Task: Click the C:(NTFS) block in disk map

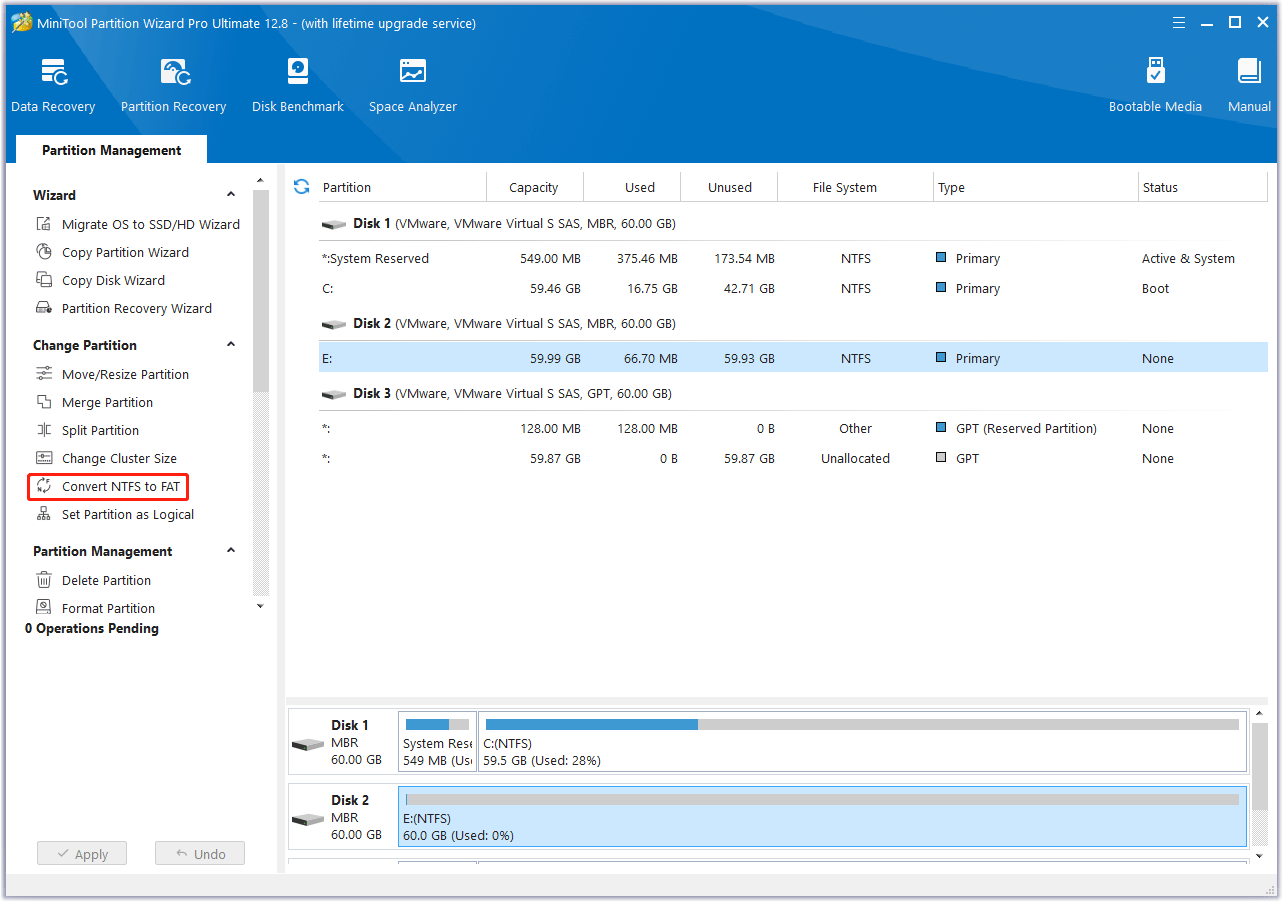Action: pyautogui.click(x=862, y=742)
